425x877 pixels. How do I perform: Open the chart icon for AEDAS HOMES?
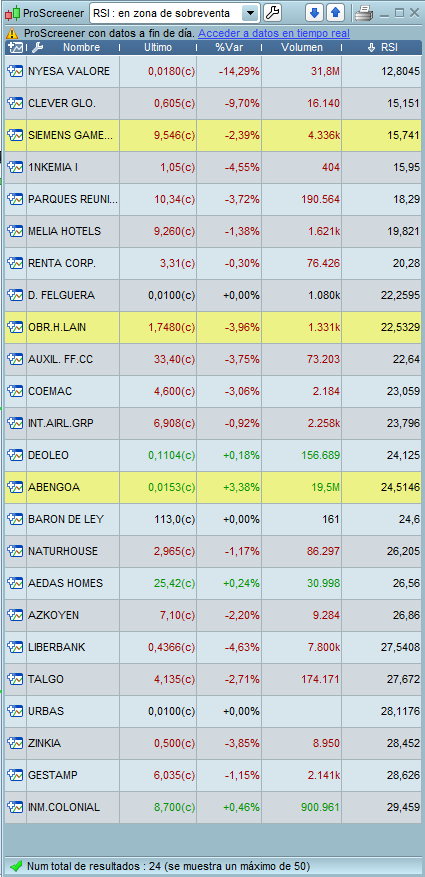coord(15,583)
